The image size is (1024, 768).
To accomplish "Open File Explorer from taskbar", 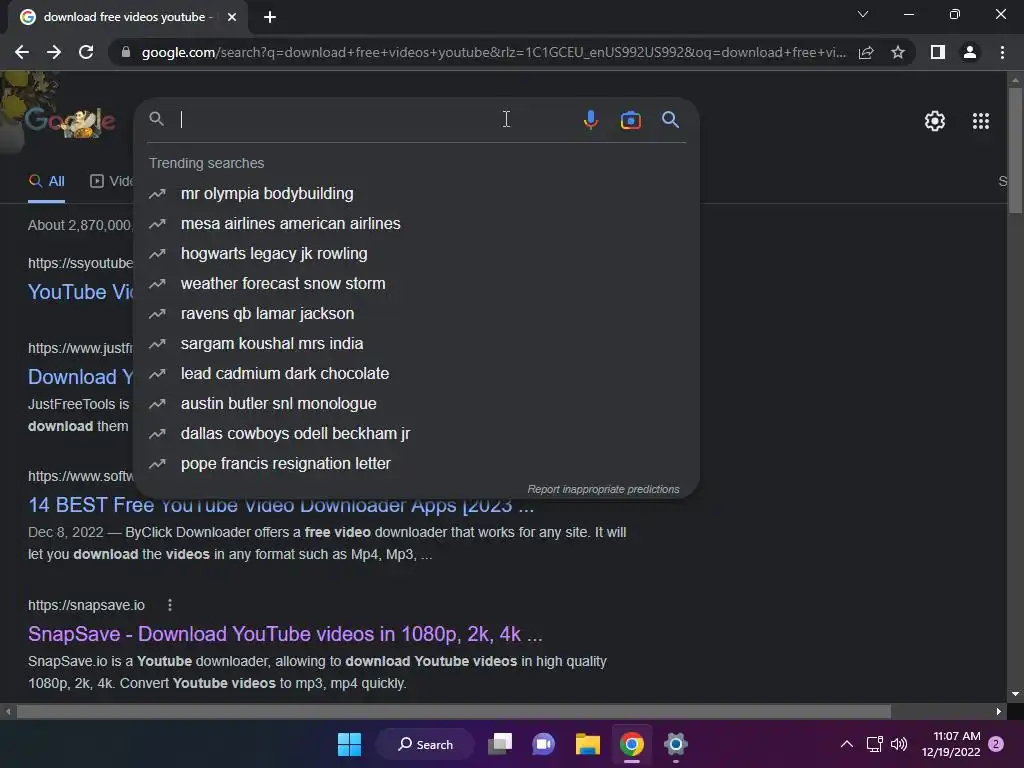I will (x=588, y=744).
